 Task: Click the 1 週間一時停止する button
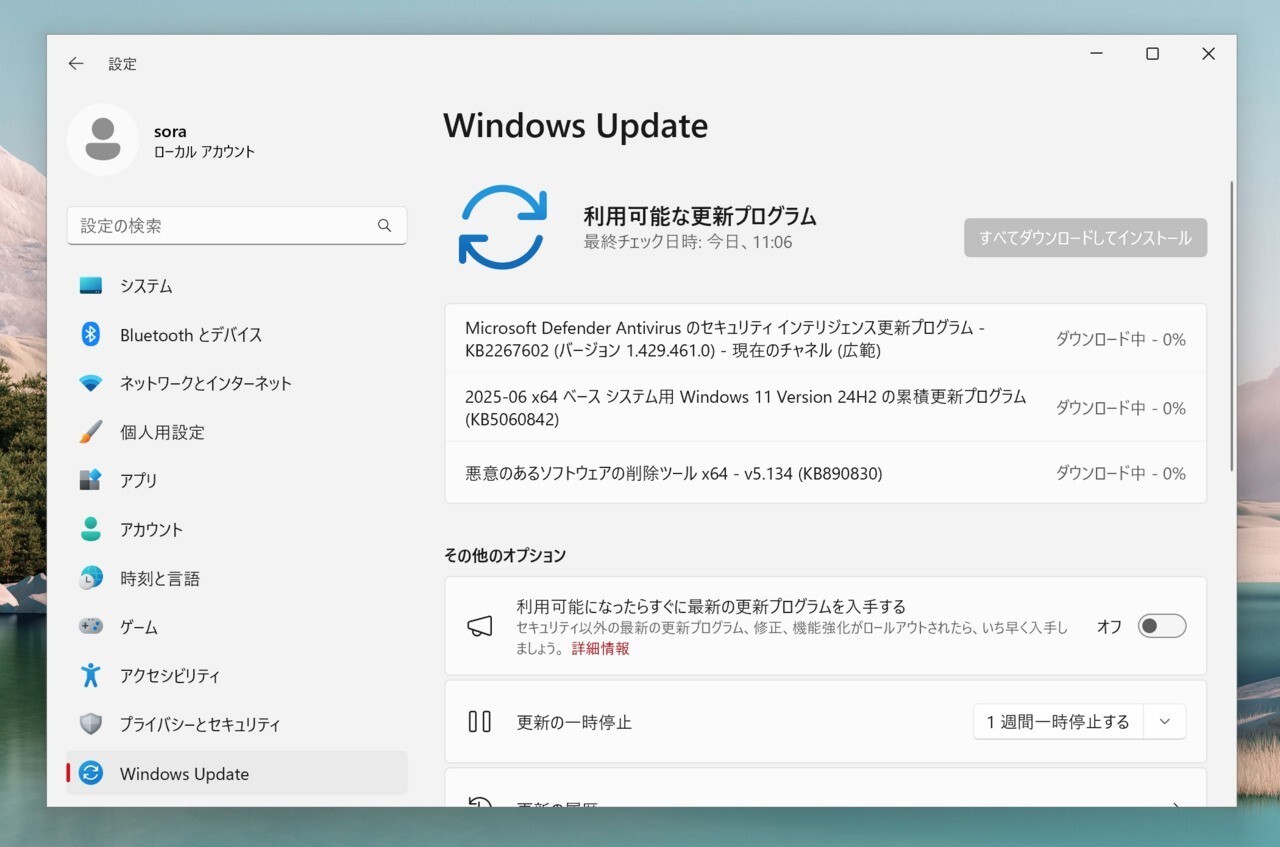[x=1058, y=722]
